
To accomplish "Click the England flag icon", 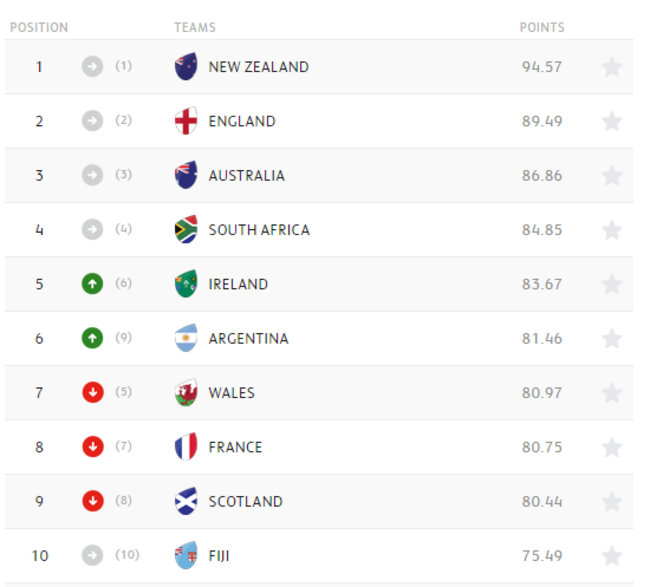I will (x=186, y=121).
